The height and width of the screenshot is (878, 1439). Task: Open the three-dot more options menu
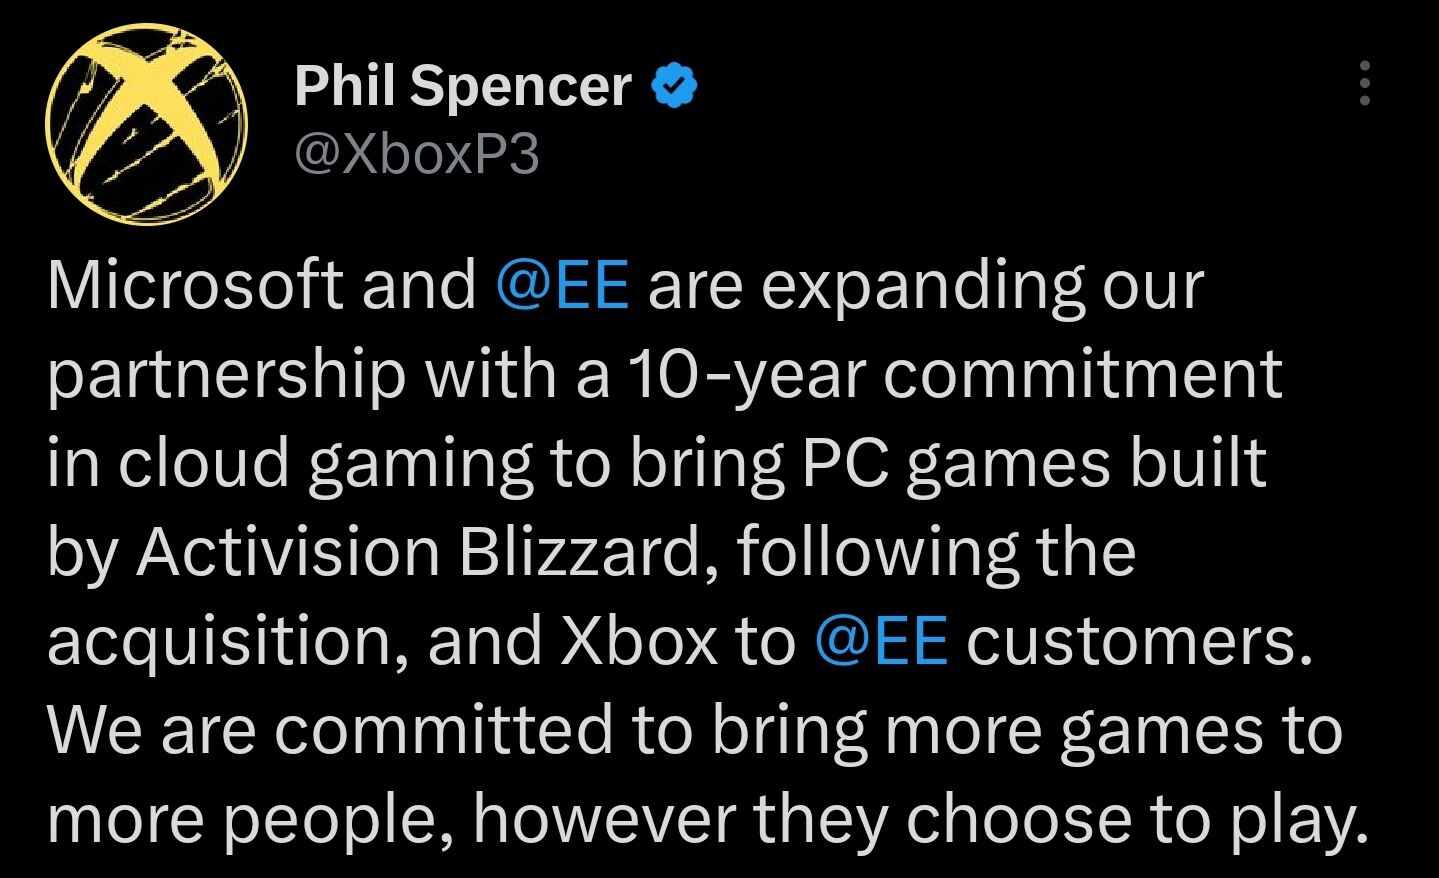(1364, 83)
